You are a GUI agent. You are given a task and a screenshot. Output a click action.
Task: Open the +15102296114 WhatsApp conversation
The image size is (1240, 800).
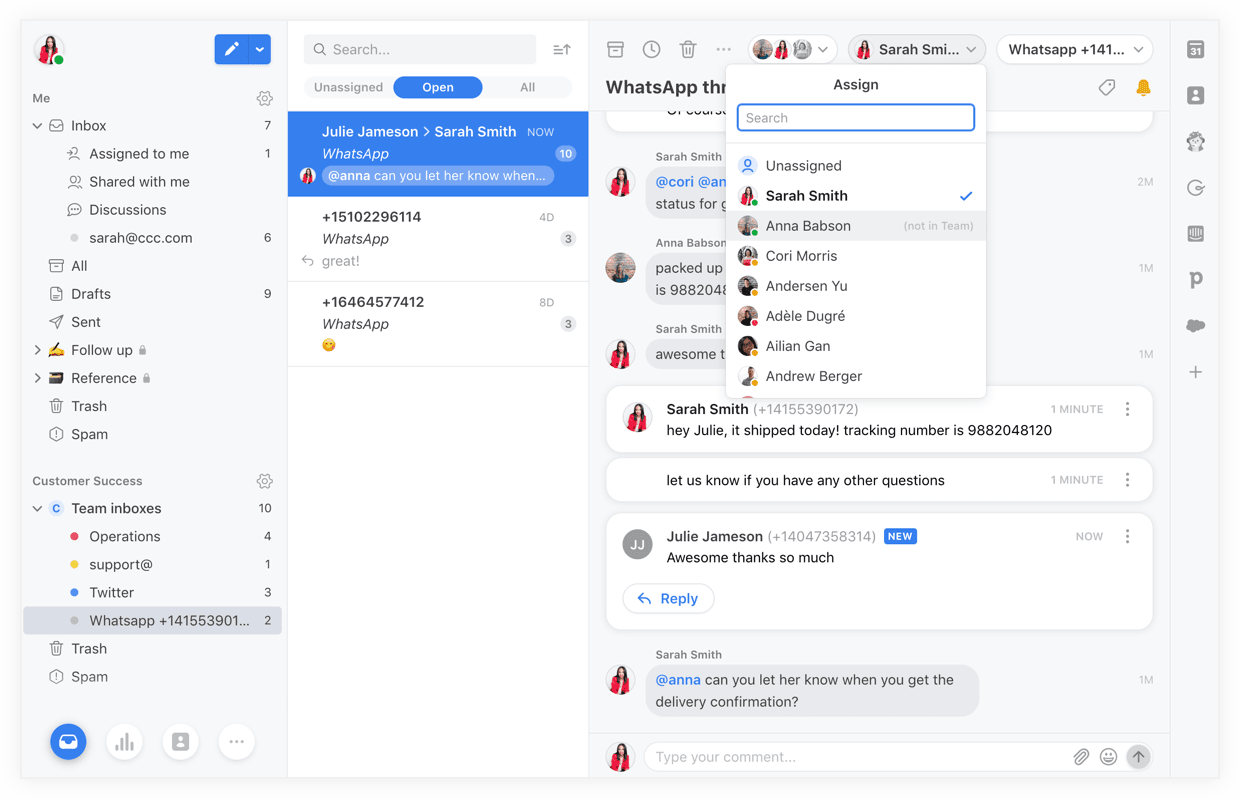(x=438, y=239)
